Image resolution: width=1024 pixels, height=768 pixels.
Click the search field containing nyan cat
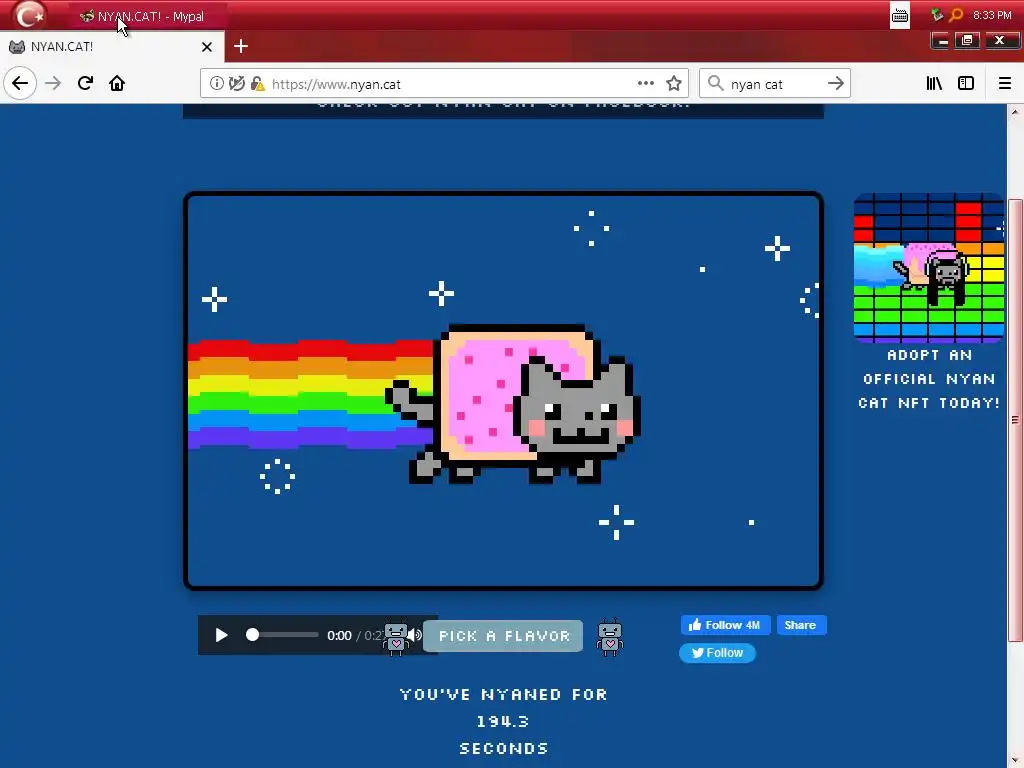click(x=774, y=84)
